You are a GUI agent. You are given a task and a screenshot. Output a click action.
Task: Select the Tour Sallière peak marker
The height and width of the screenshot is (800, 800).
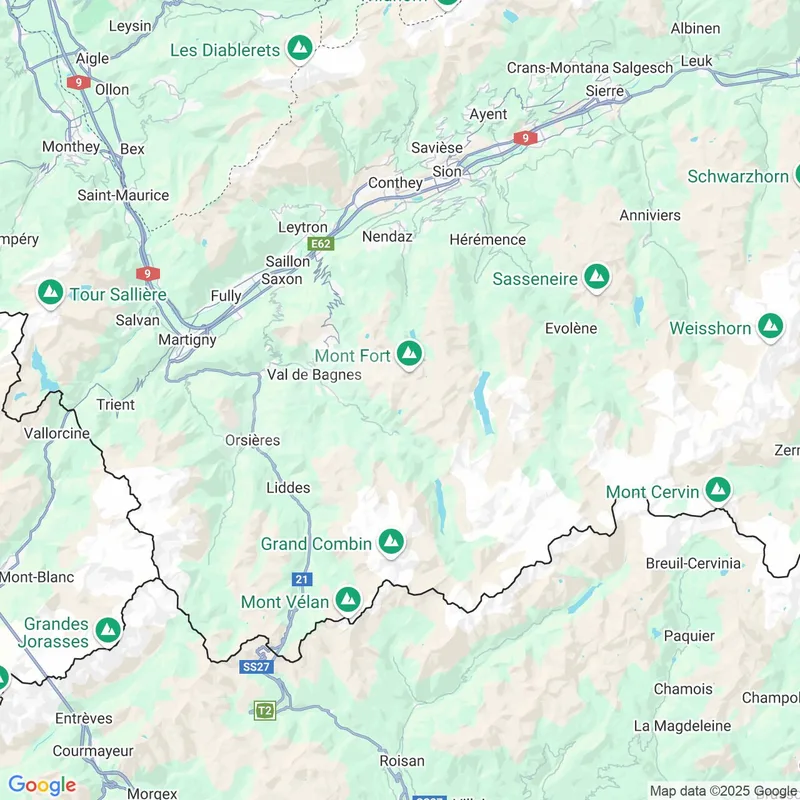(51, 293)
